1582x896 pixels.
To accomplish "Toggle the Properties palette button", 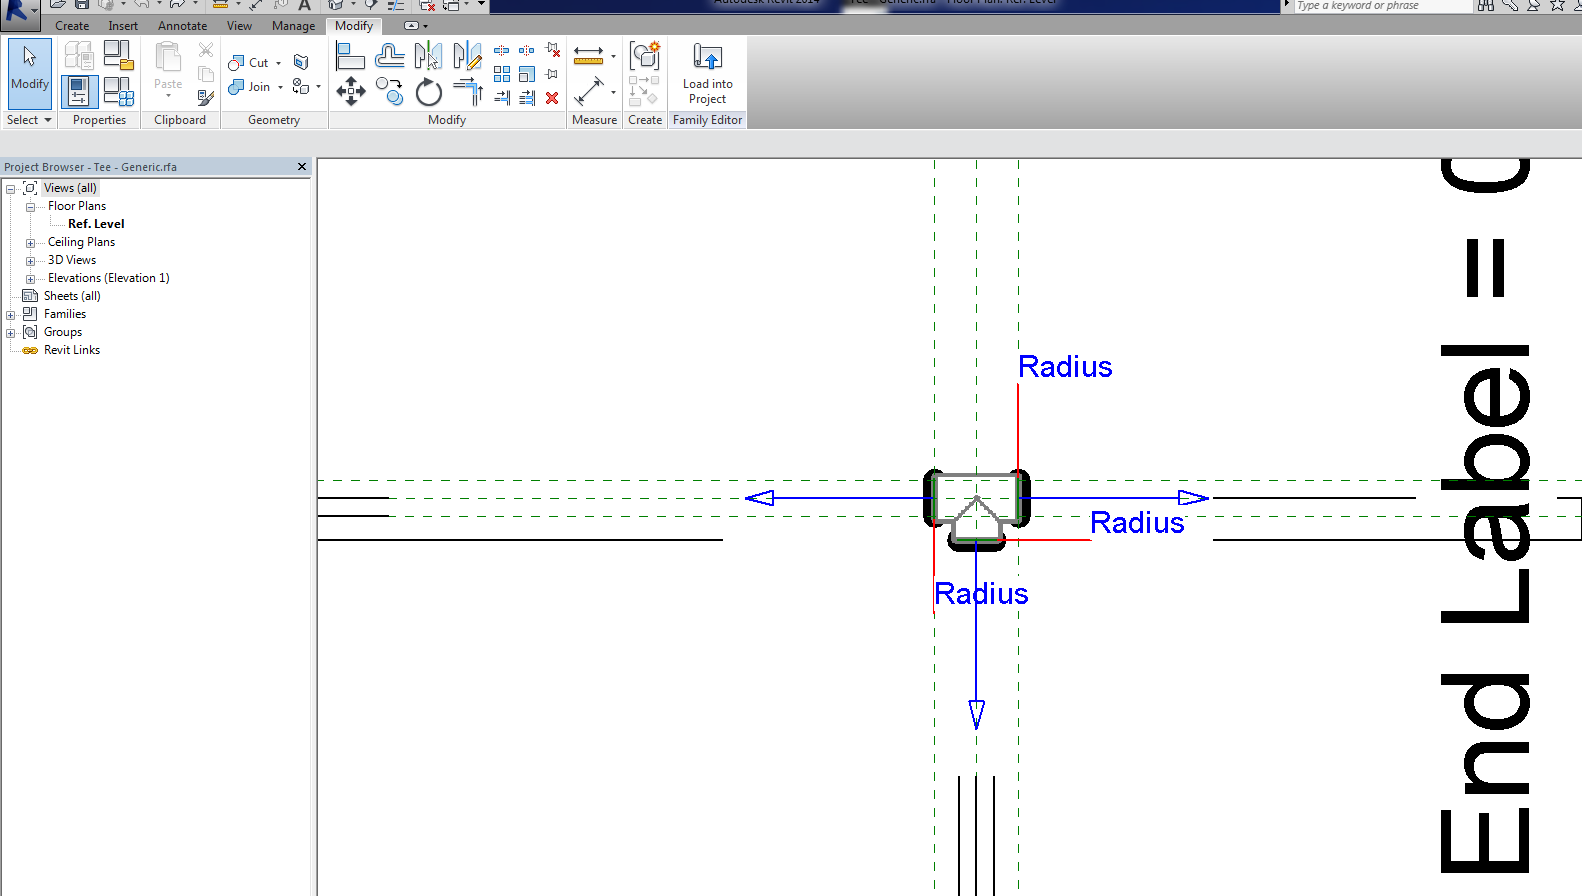I will click(x=79, y=92).
